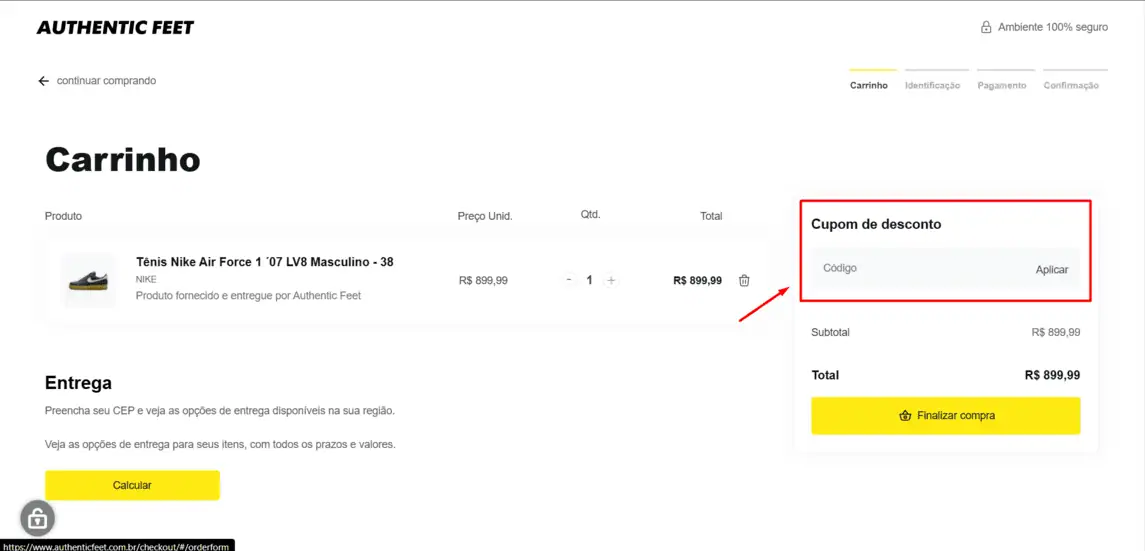Click Aplicar to apply the coupon
Viewport: 1145px width, 551px height.
click(1052, 269)
